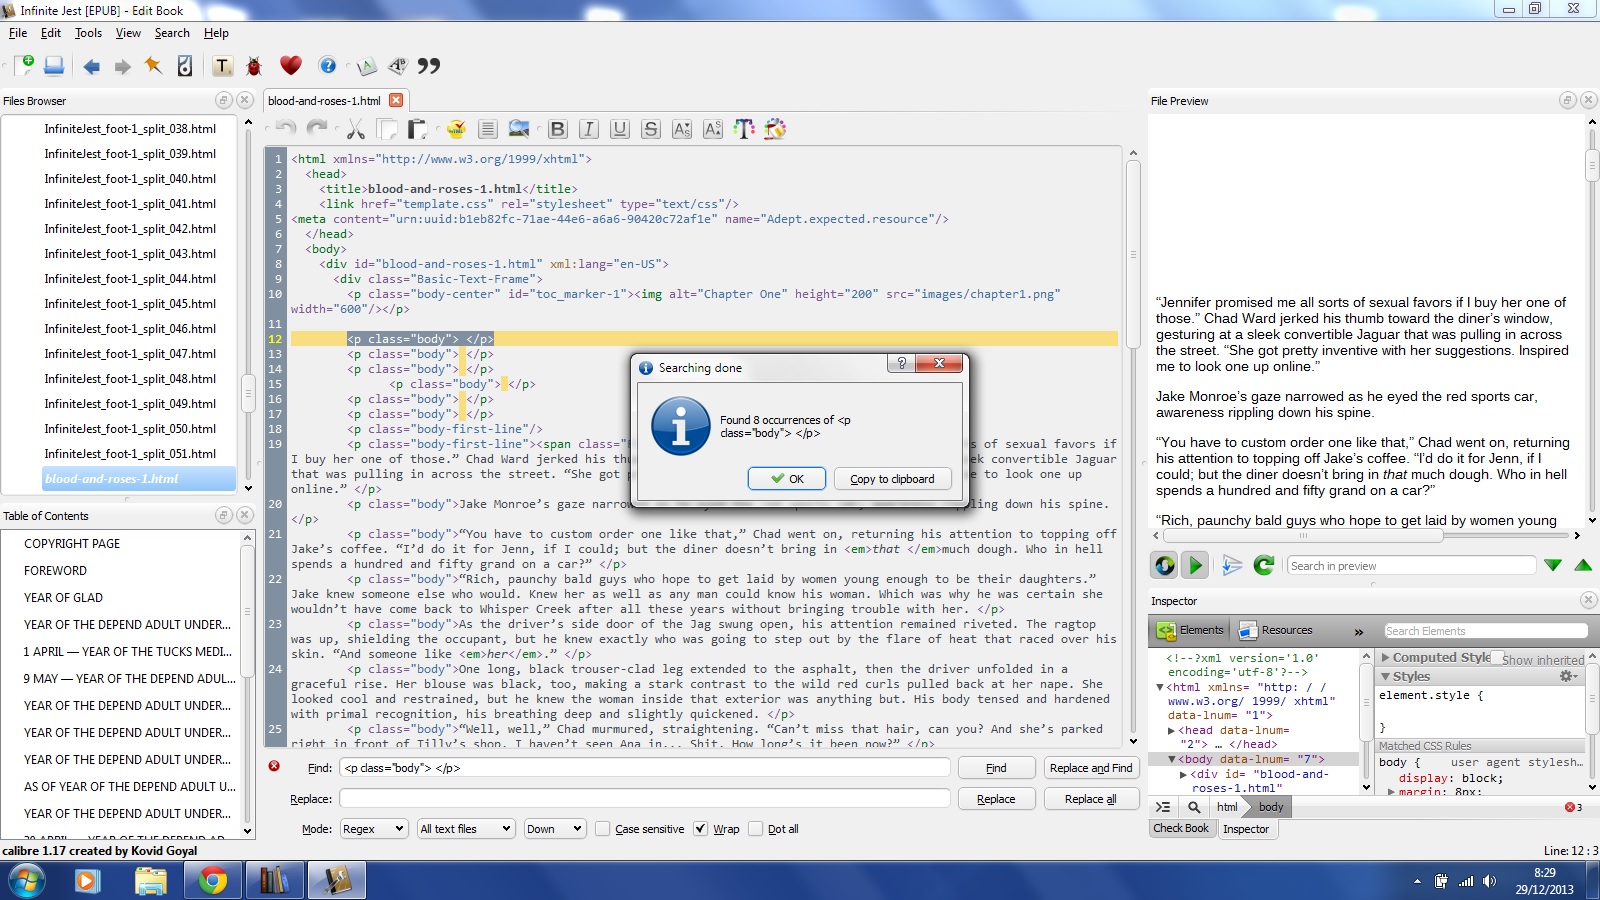Open the Search menu

coord(172,33)
